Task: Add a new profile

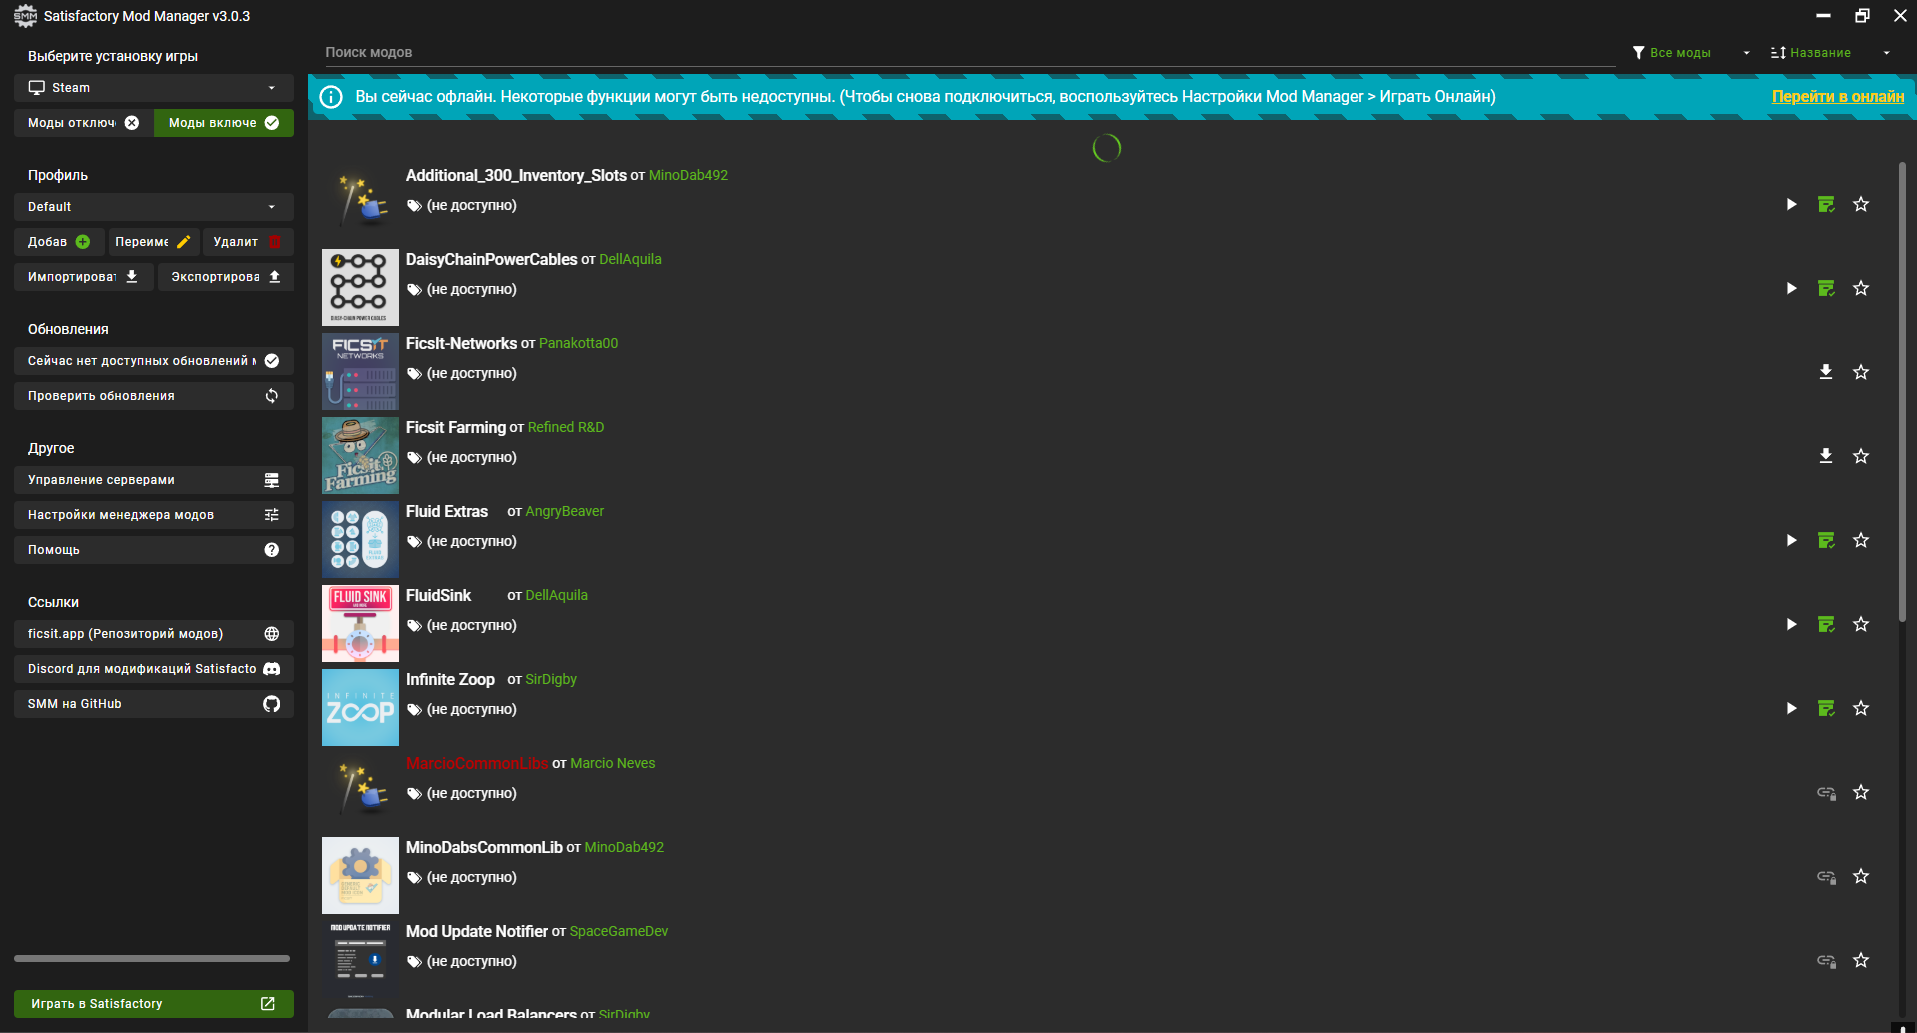Action: (x=59, y=242)
